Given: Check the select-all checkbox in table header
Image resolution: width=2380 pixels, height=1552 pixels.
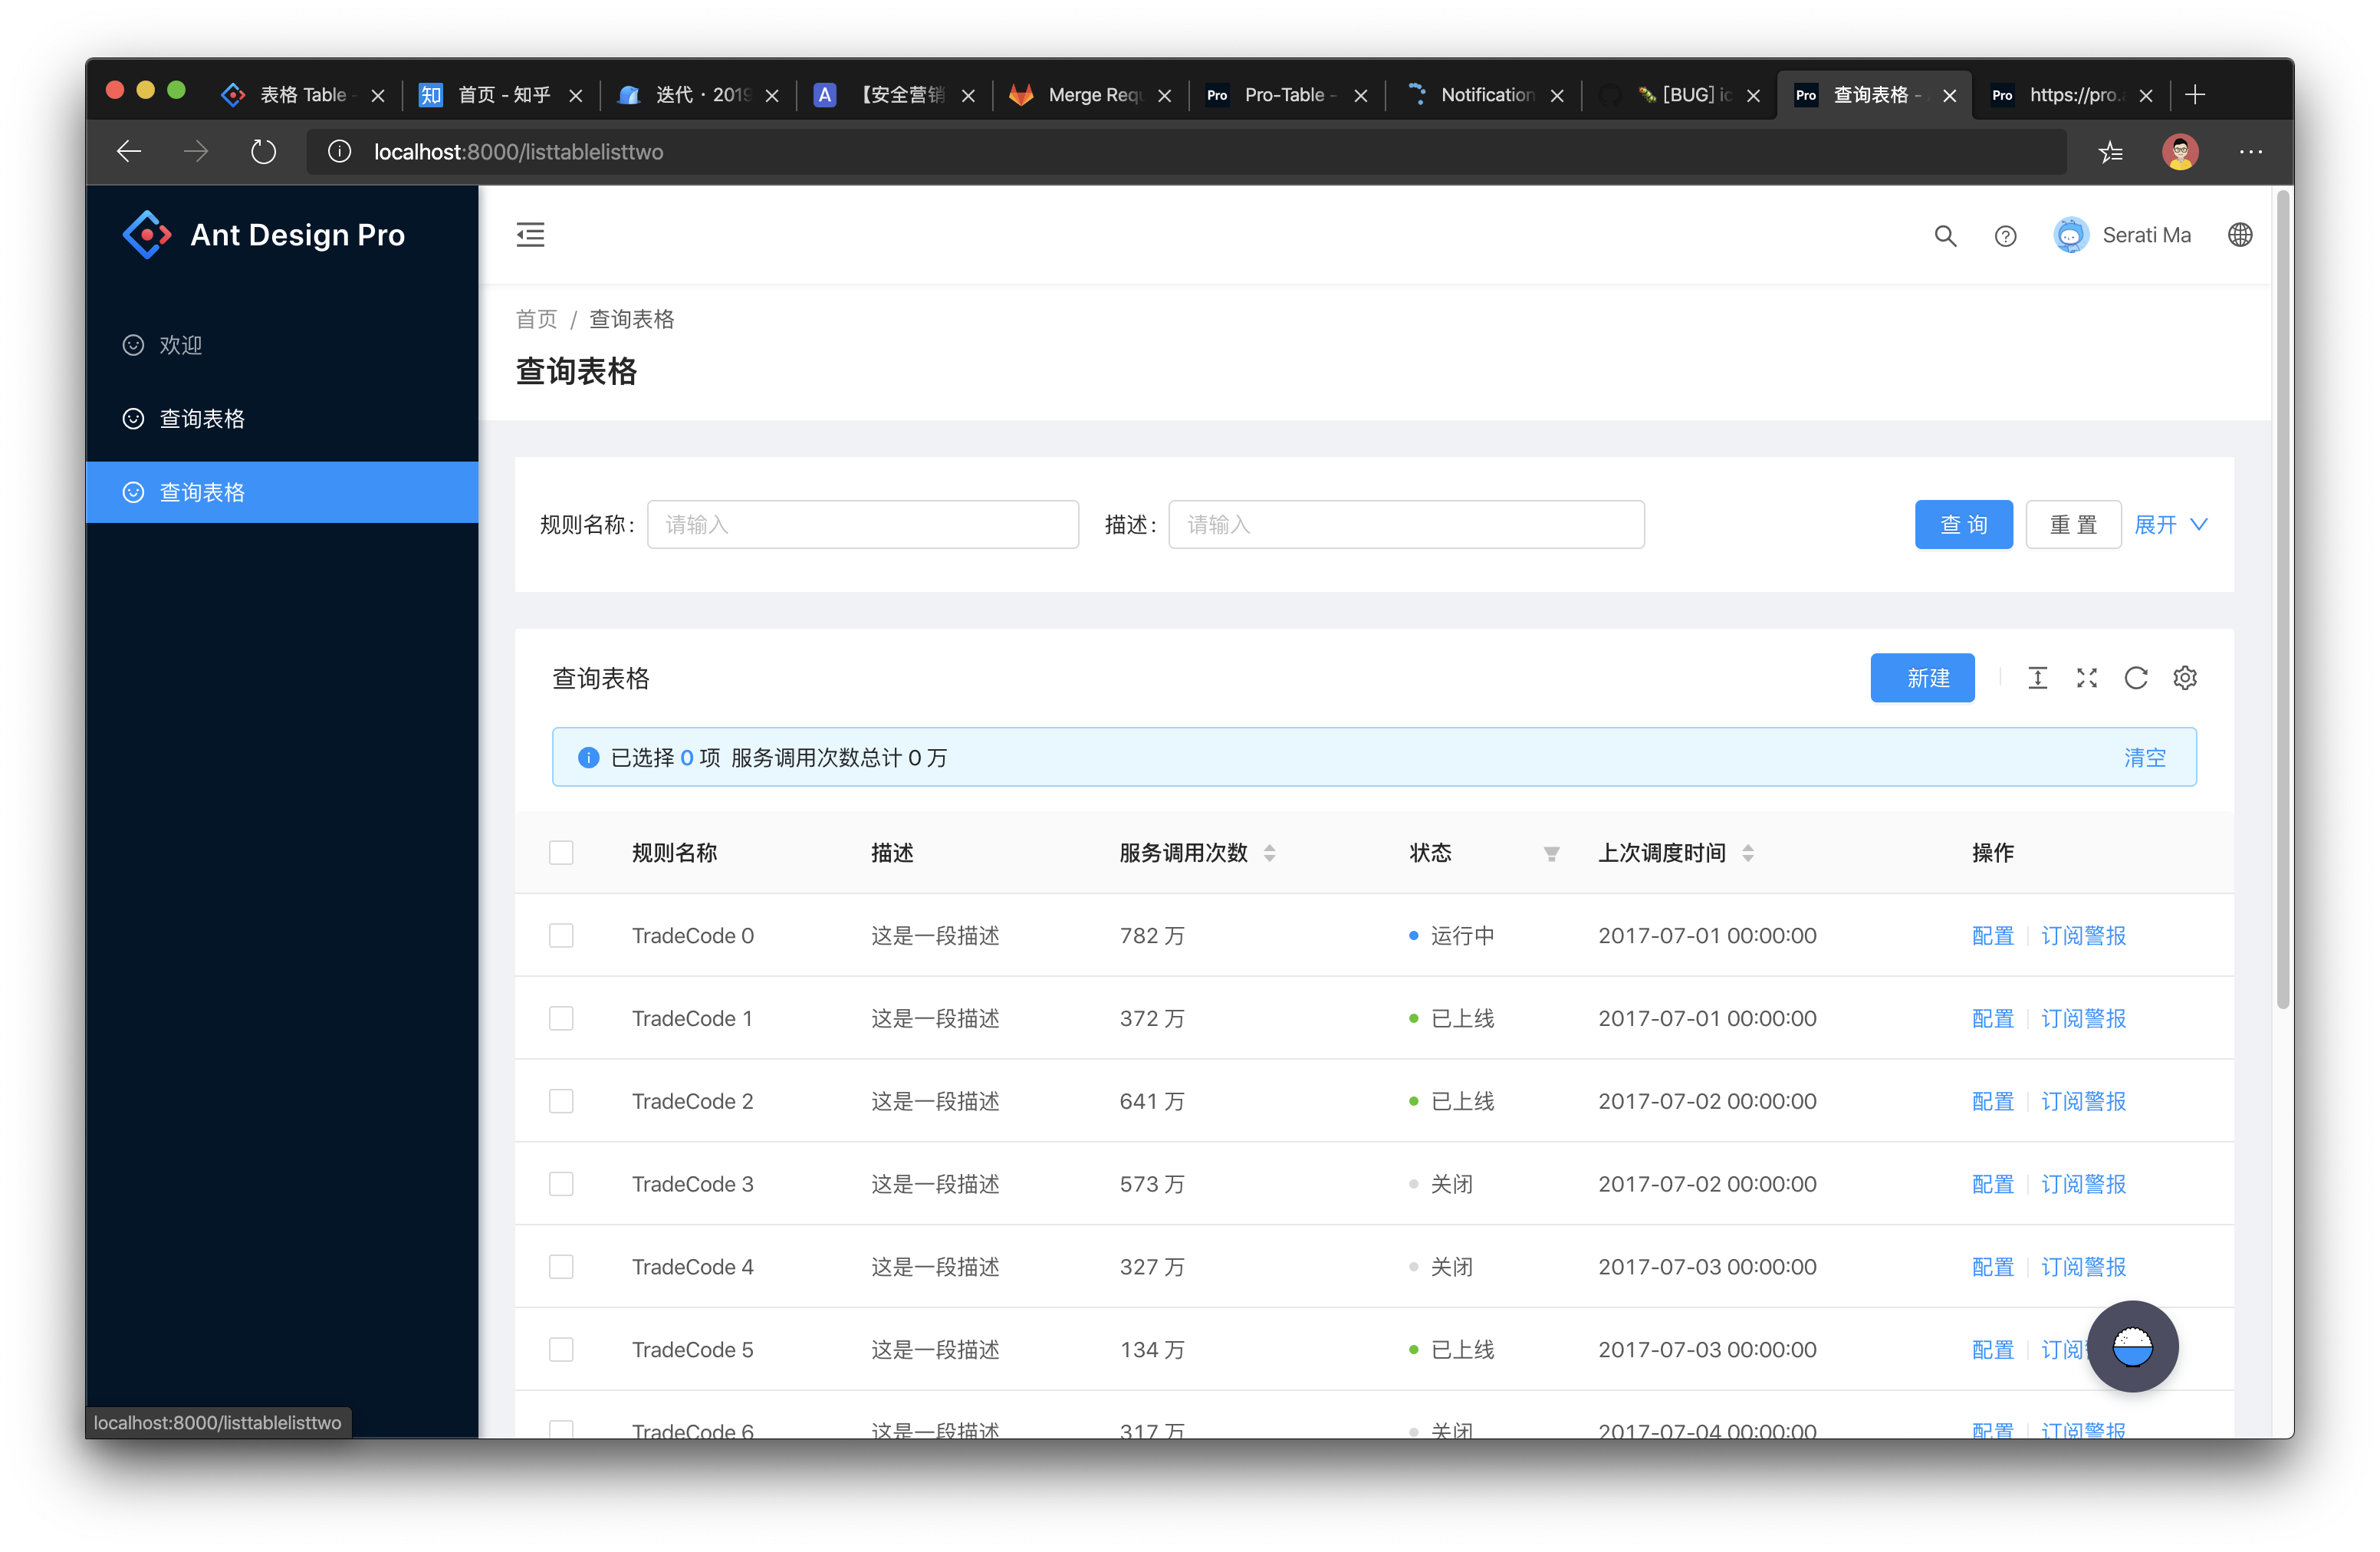Looking at the screenshot, I should tap(561, 852).
